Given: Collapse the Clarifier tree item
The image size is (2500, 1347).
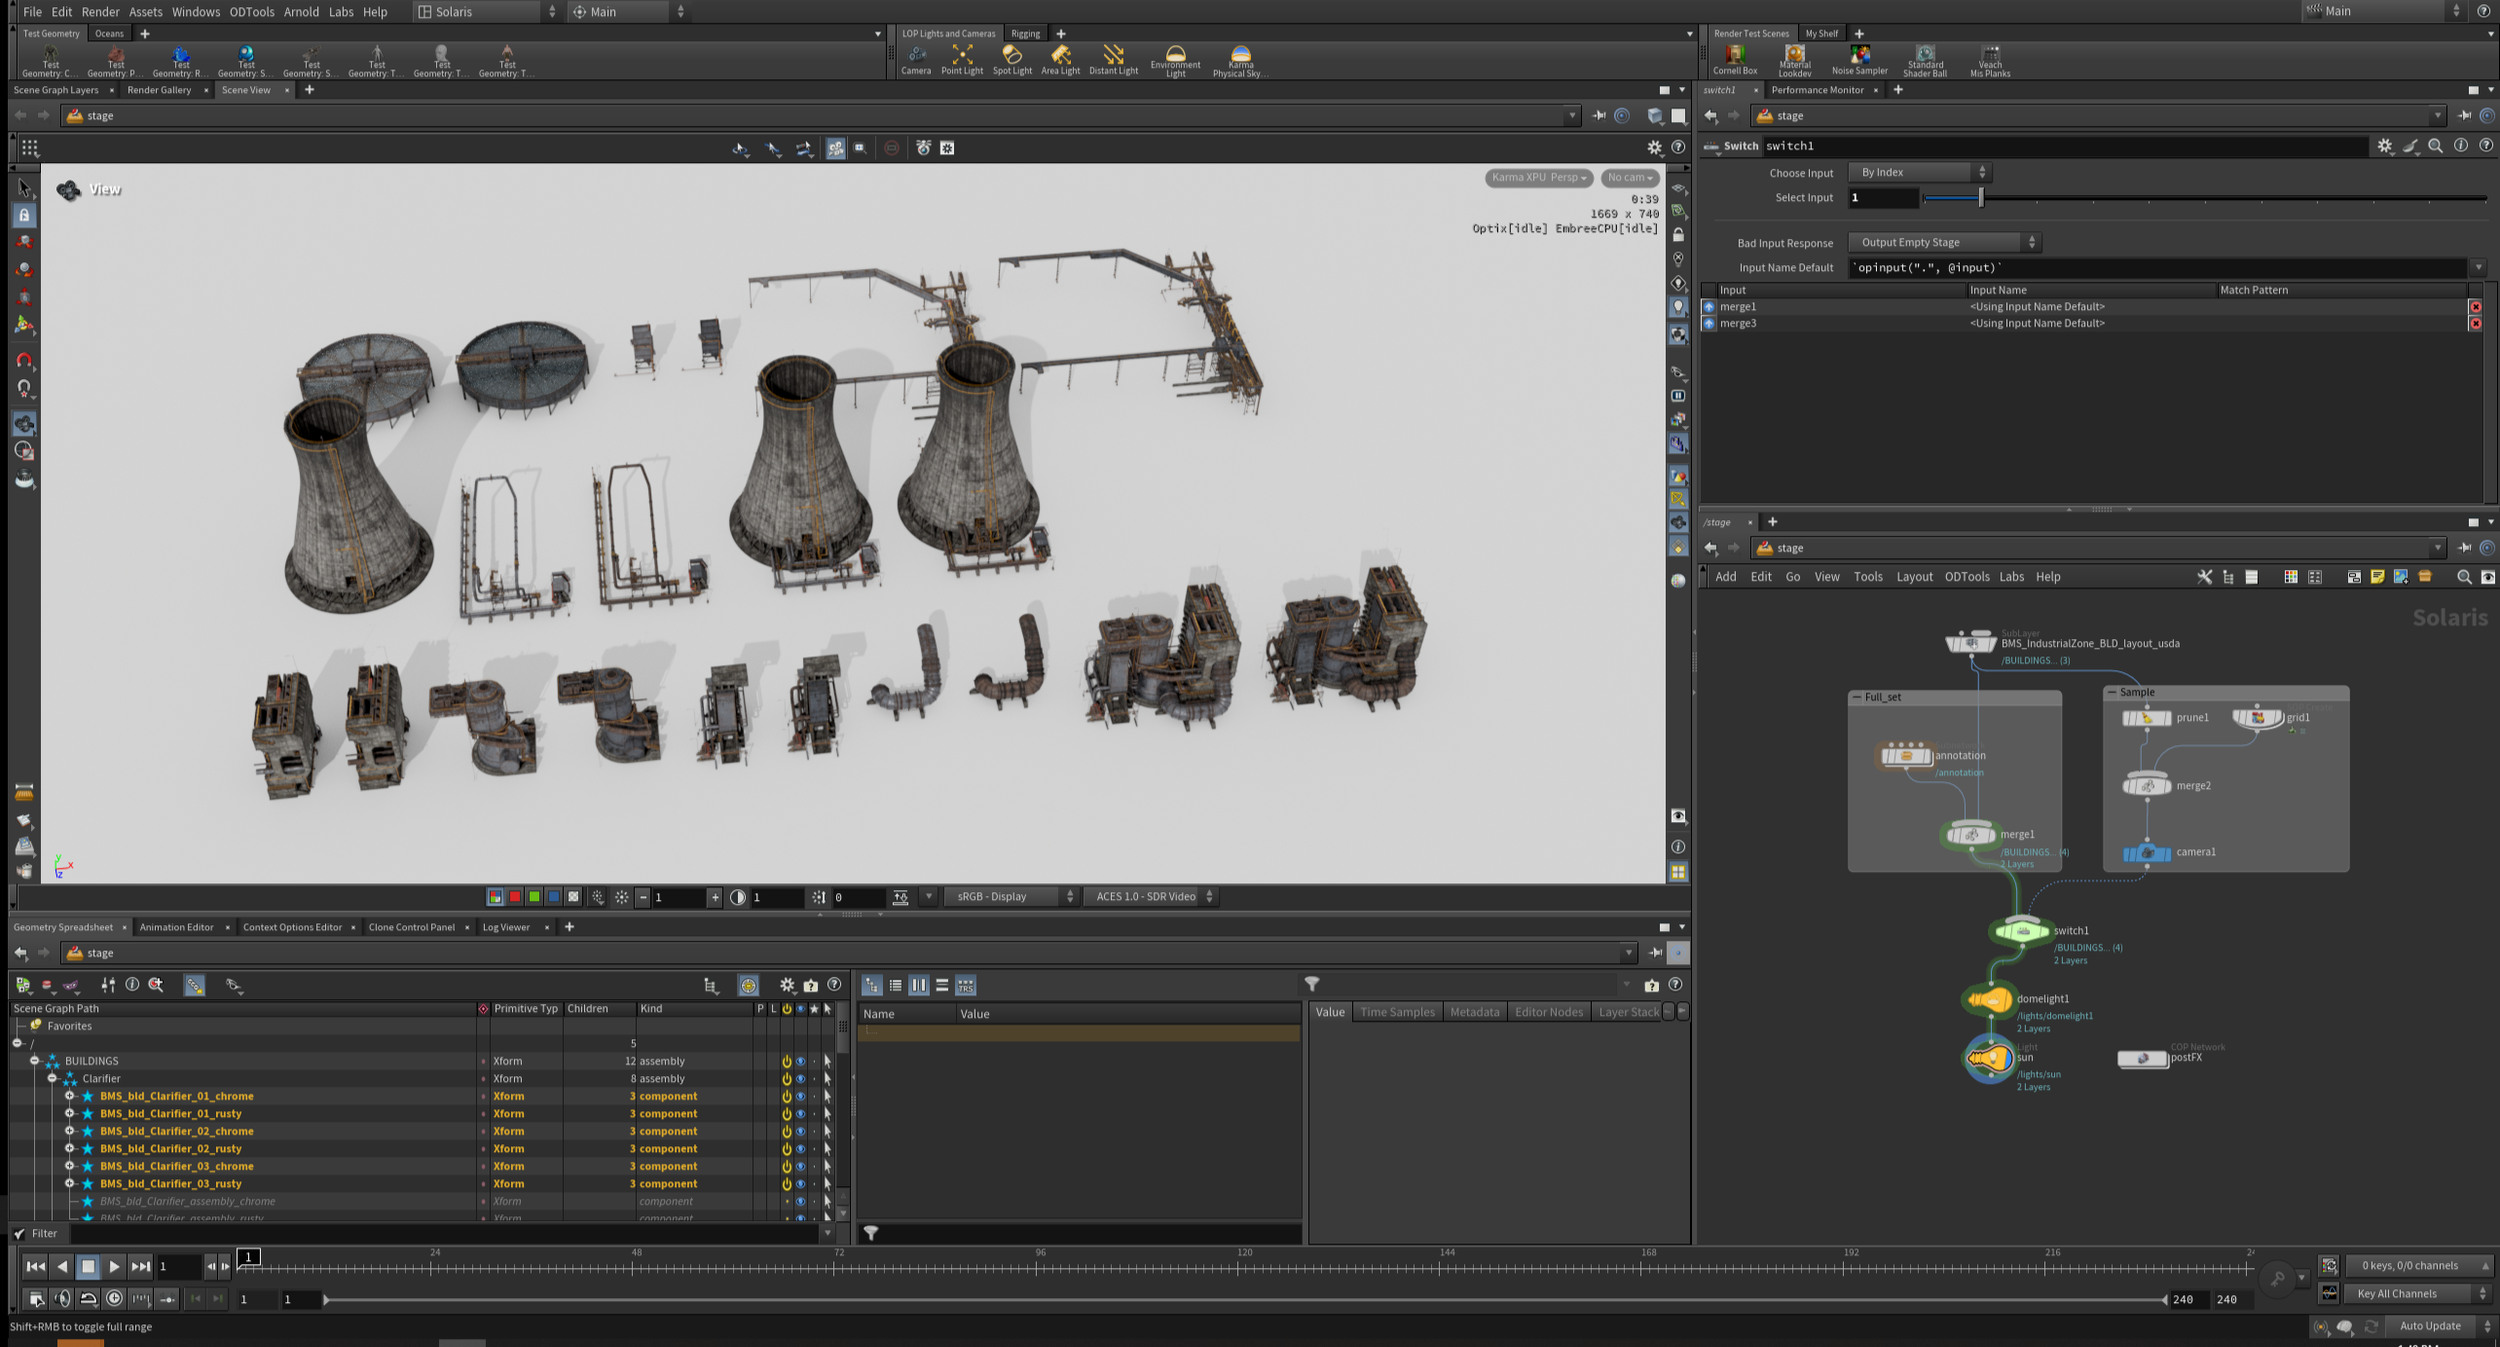Looking at the screenshot, I should tap(52, 1079).
